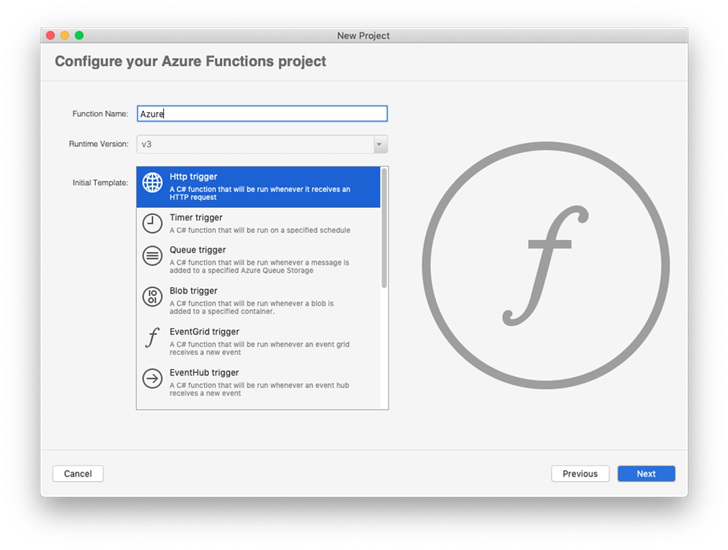Image resolution: width=728 pixels, height=550 pixels.
Task: Click the 'Initial Template:' label
Action: pyautogui.click(x=100, y=183)
